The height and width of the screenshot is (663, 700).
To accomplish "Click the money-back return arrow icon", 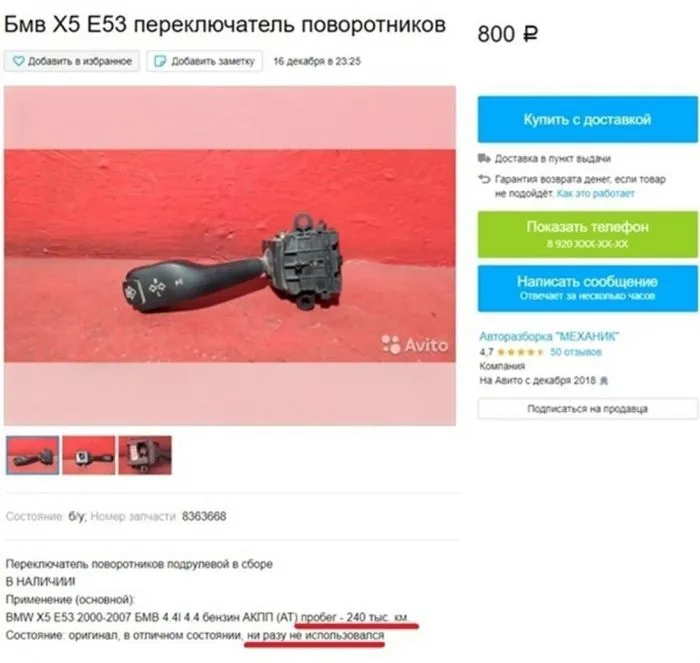I will tap(484, 179).
